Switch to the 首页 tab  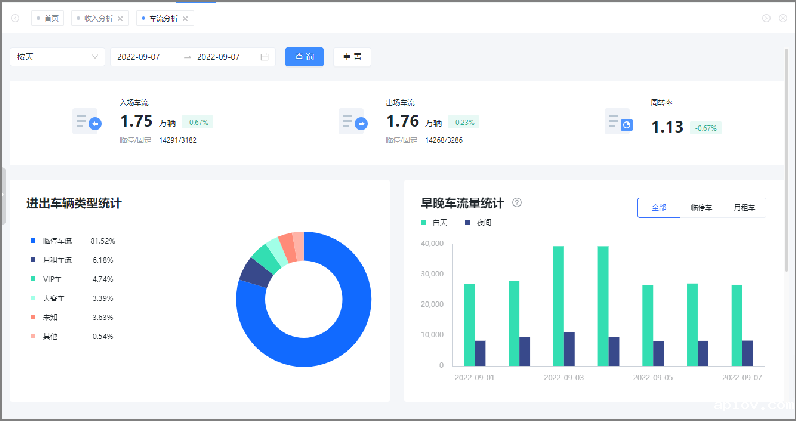click(50, 18)
